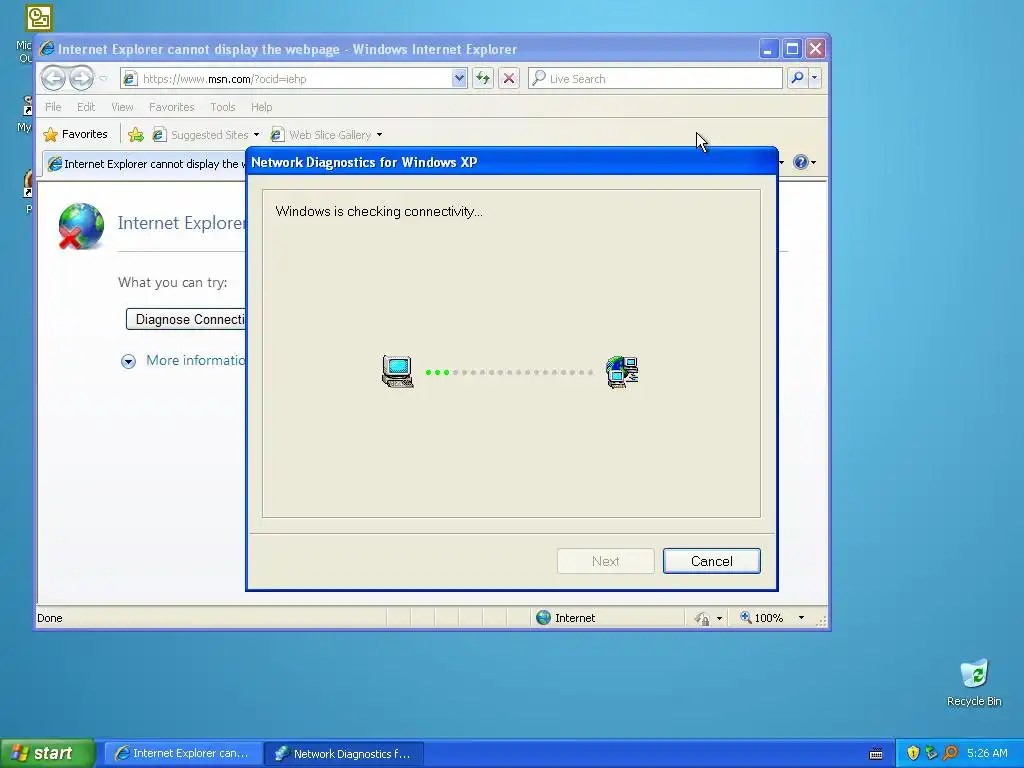Click the security shield tray icon
The image size is (1024, 768).
pyautogui.click(x=913, y=753)
